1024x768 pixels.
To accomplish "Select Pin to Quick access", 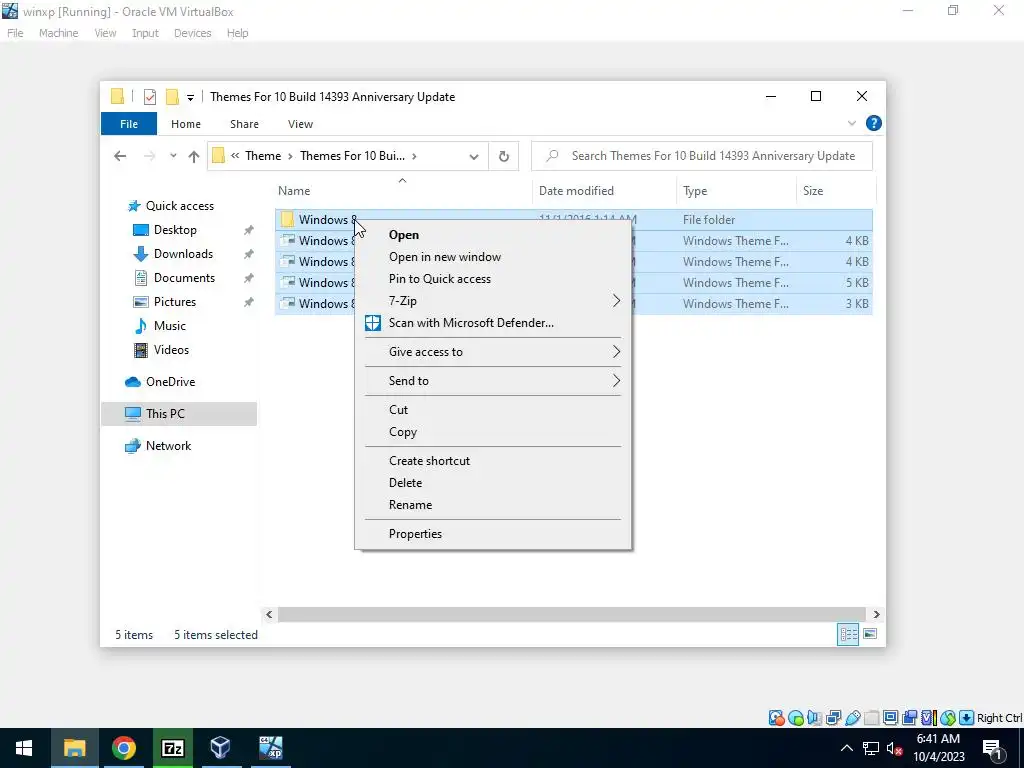I will pos(440,279).
